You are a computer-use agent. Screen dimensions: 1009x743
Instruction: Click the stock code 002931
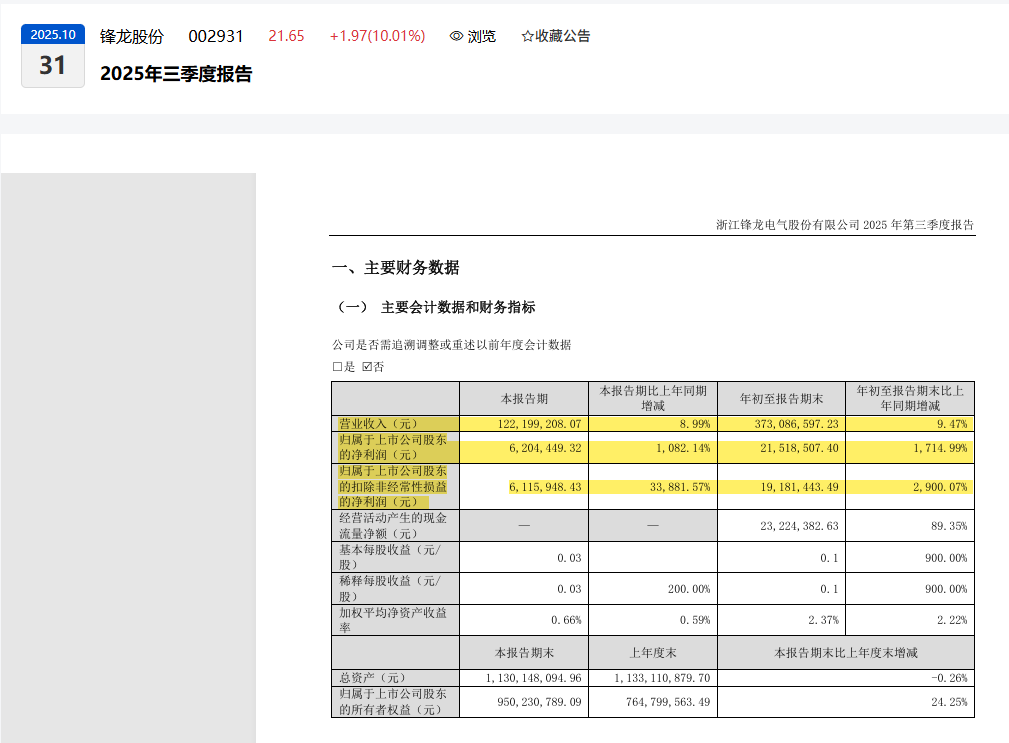click(216, 36)
